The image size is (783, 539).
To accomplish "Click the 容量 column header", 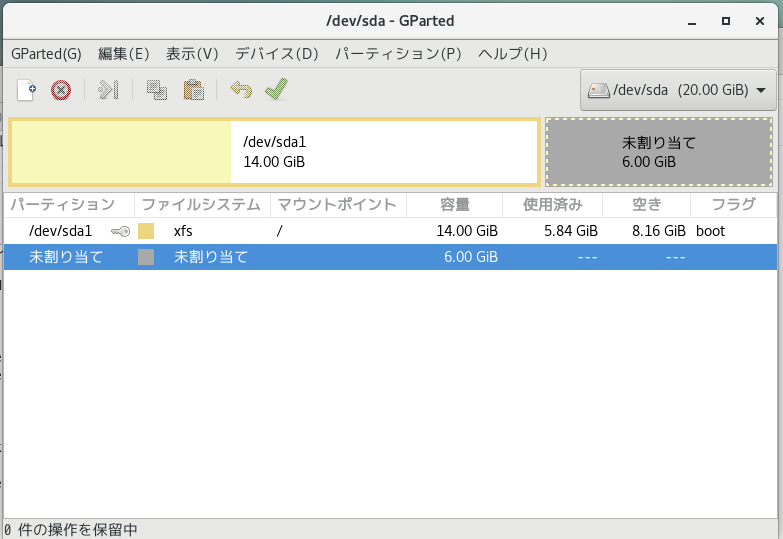I will tap(454, 204).
